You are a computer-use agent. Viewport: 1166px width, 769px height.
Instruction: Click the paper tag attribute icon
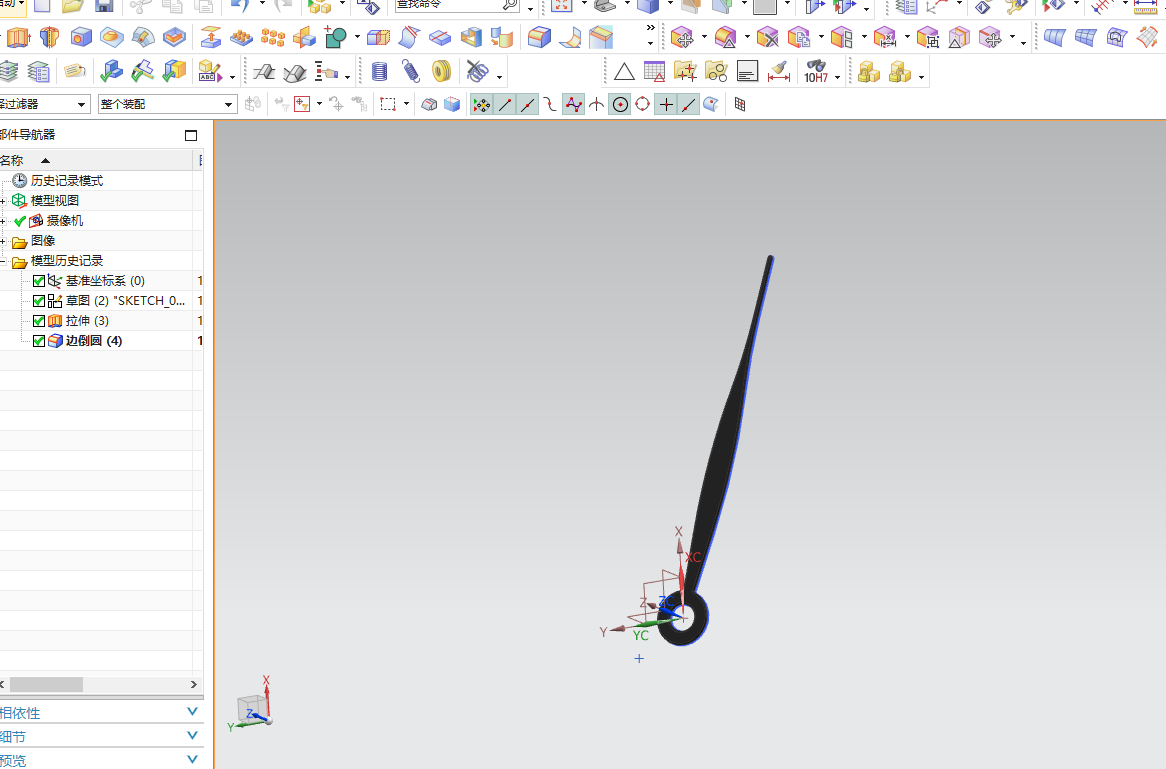(x=74, y=71)
